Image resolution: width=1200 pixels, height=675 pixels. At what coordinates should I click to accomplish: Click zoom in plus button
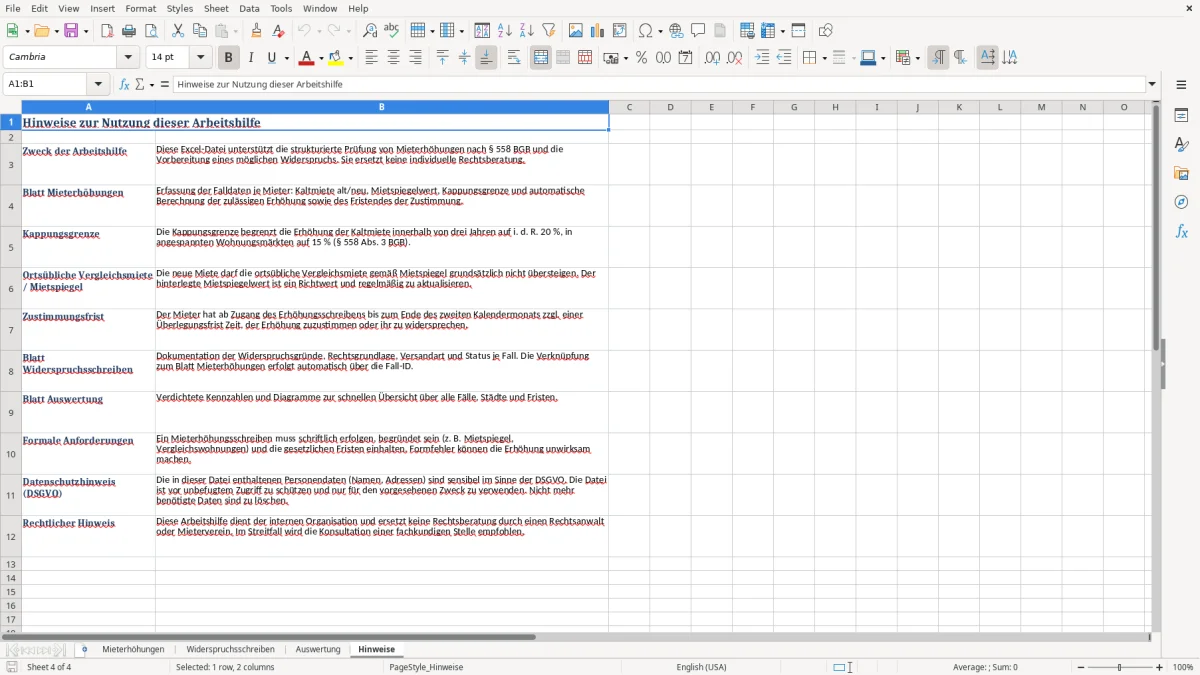pyautogui.click(x=1160, y=667)
